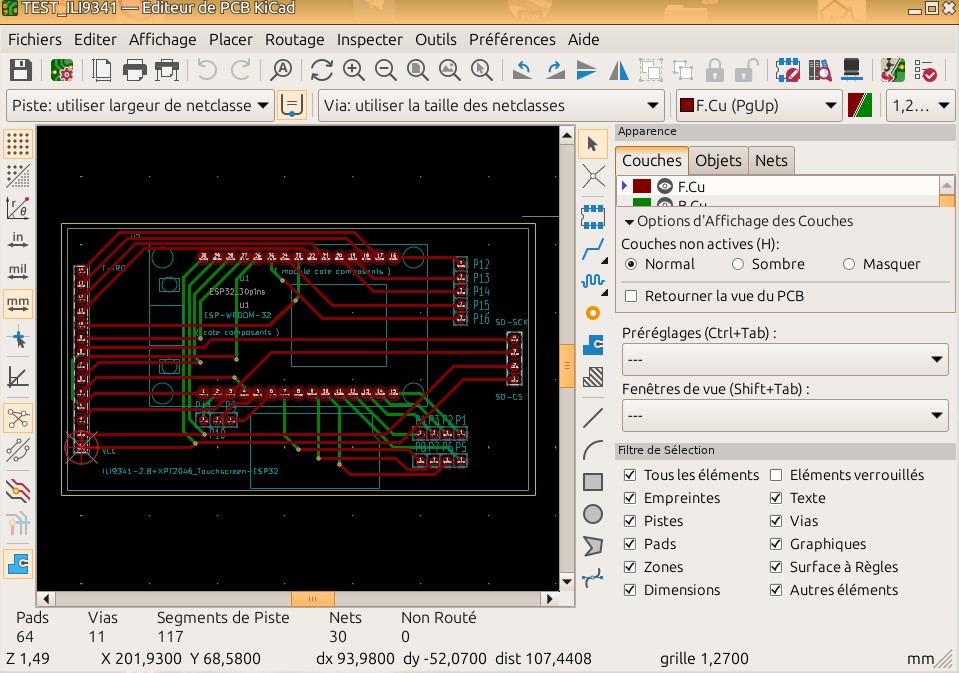Image resolution: width=959 pixels, height=673 pixels.
Task: Select the arrow selection tool
Action: point(592,144)
